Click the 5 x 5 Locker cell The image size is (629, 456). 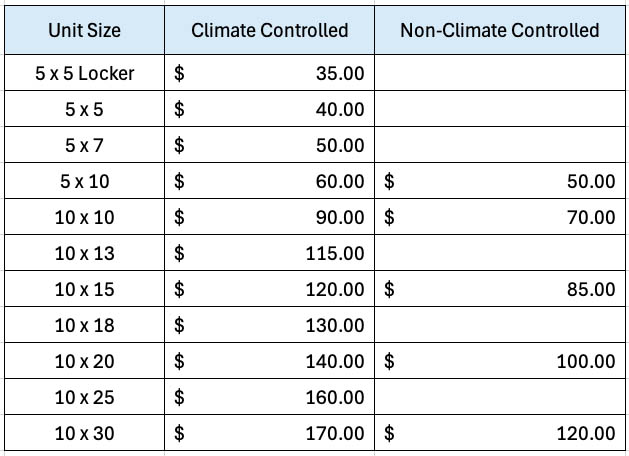(84, 73)
